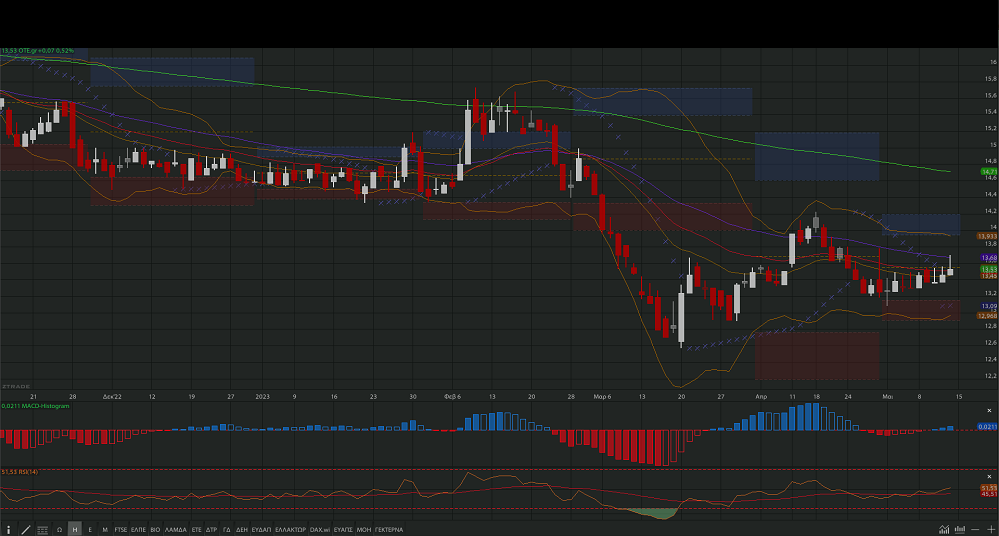Viewport: 999px width, 536px height.
Task: Click the 51,53 RSI value tag
Action: tap(989, 488)
